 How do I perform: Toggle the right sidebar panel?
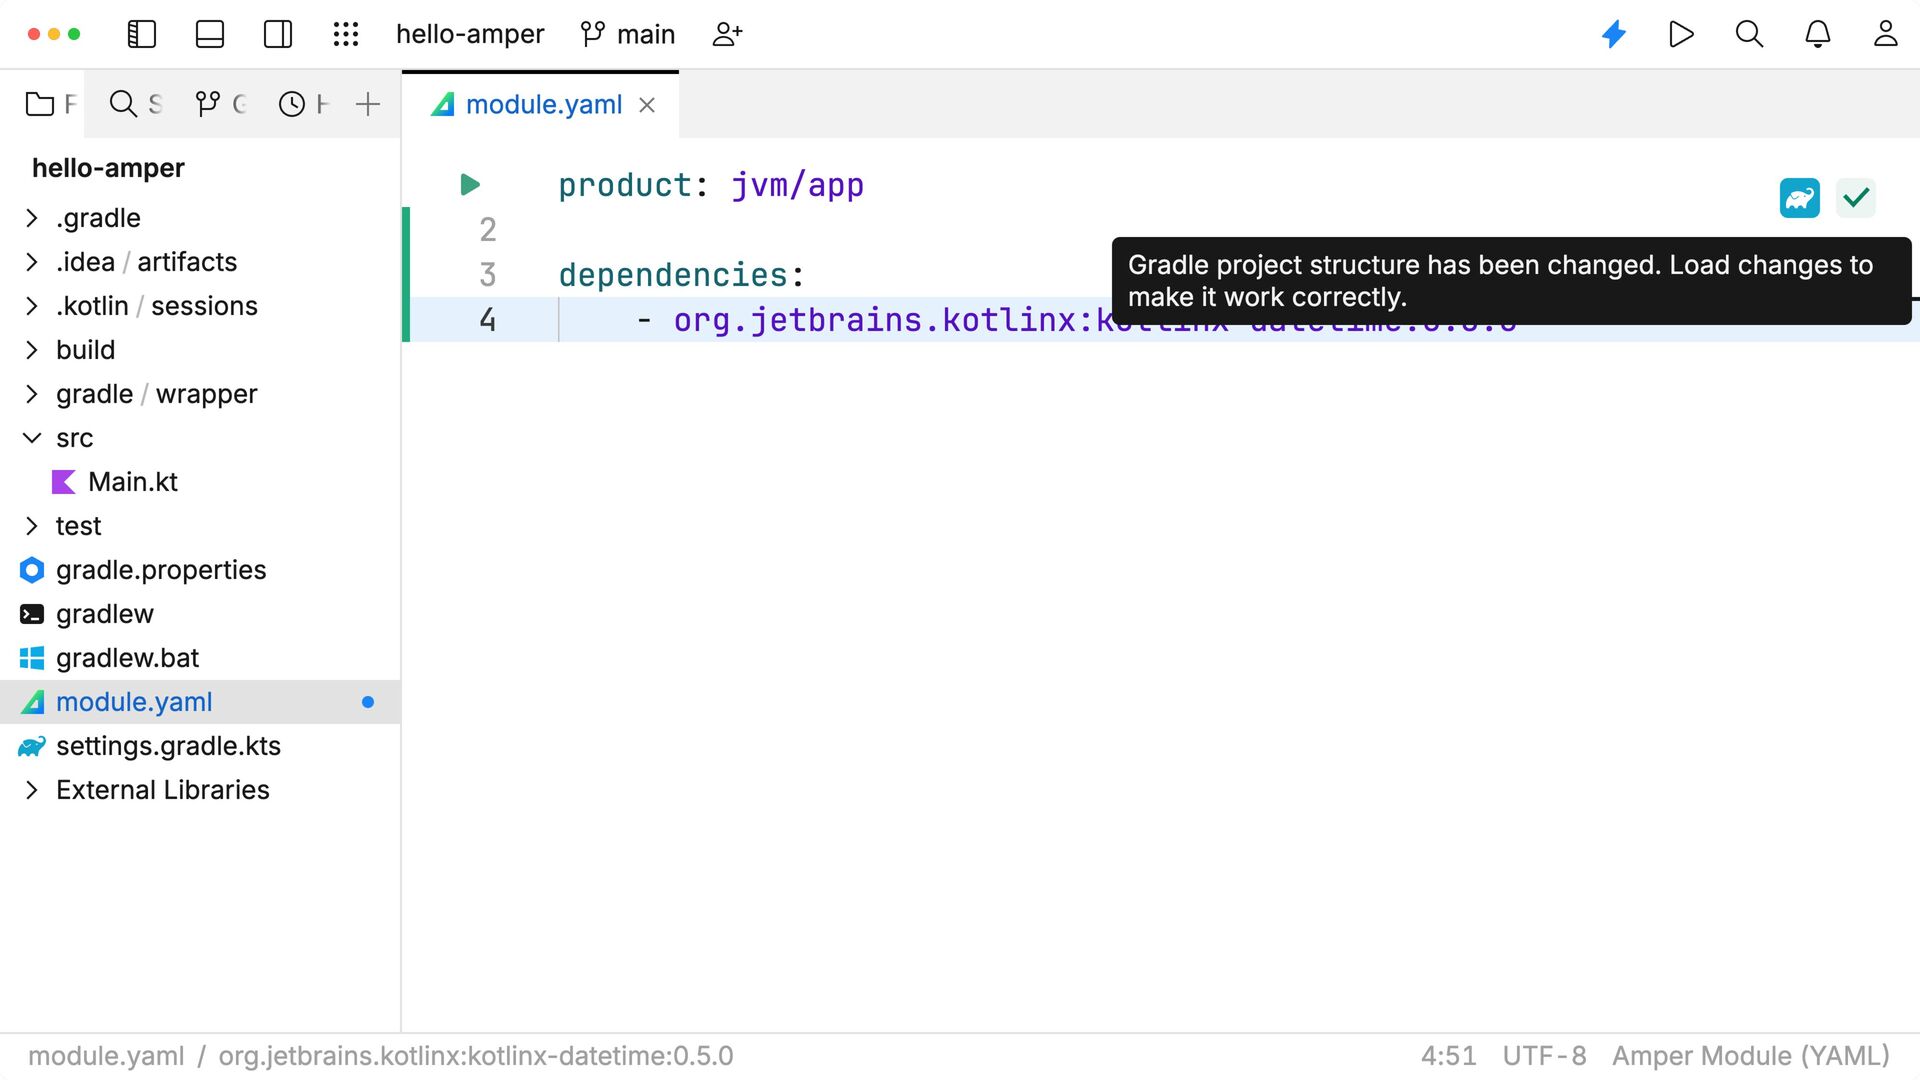pos(278,34)
